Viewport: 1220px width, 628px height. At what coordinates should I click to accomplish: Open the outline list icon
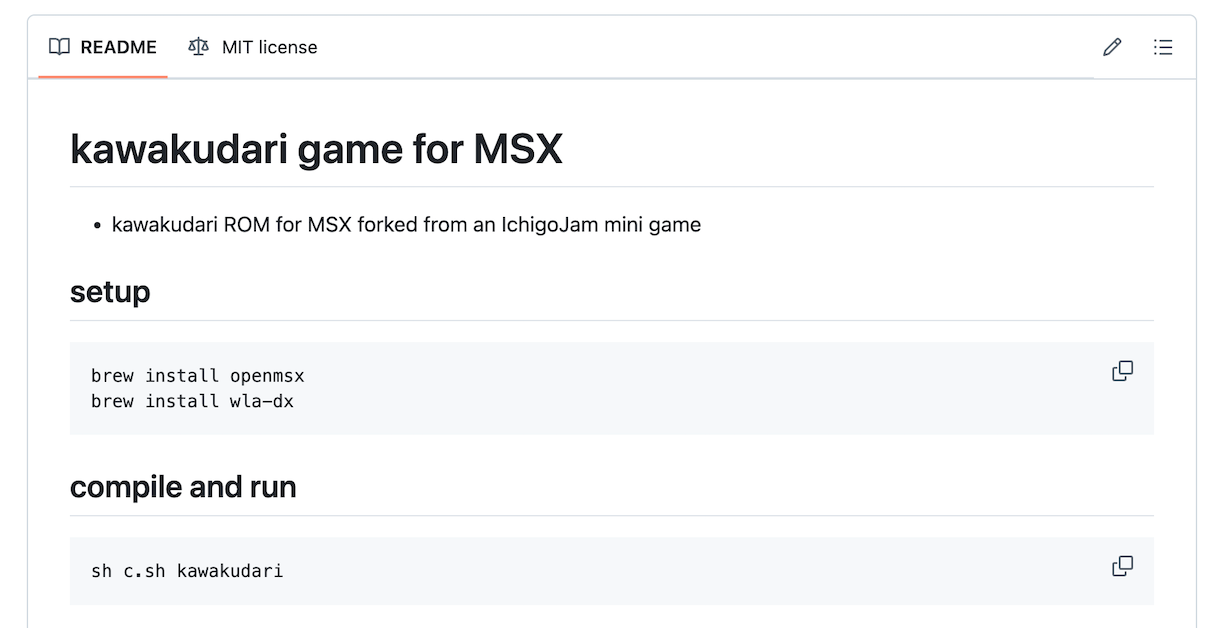1163,47
